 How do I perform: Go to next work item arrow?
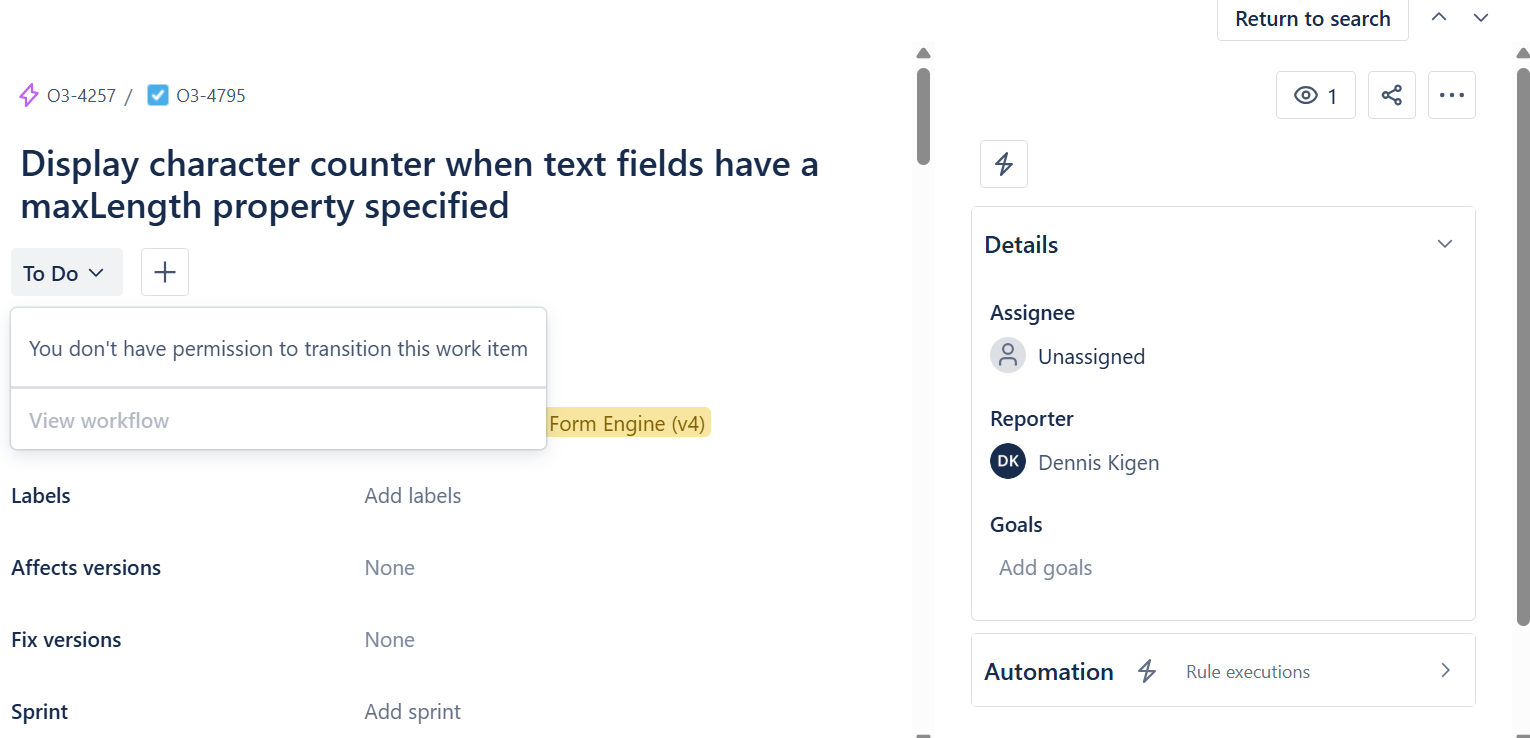click(1481, 17)
